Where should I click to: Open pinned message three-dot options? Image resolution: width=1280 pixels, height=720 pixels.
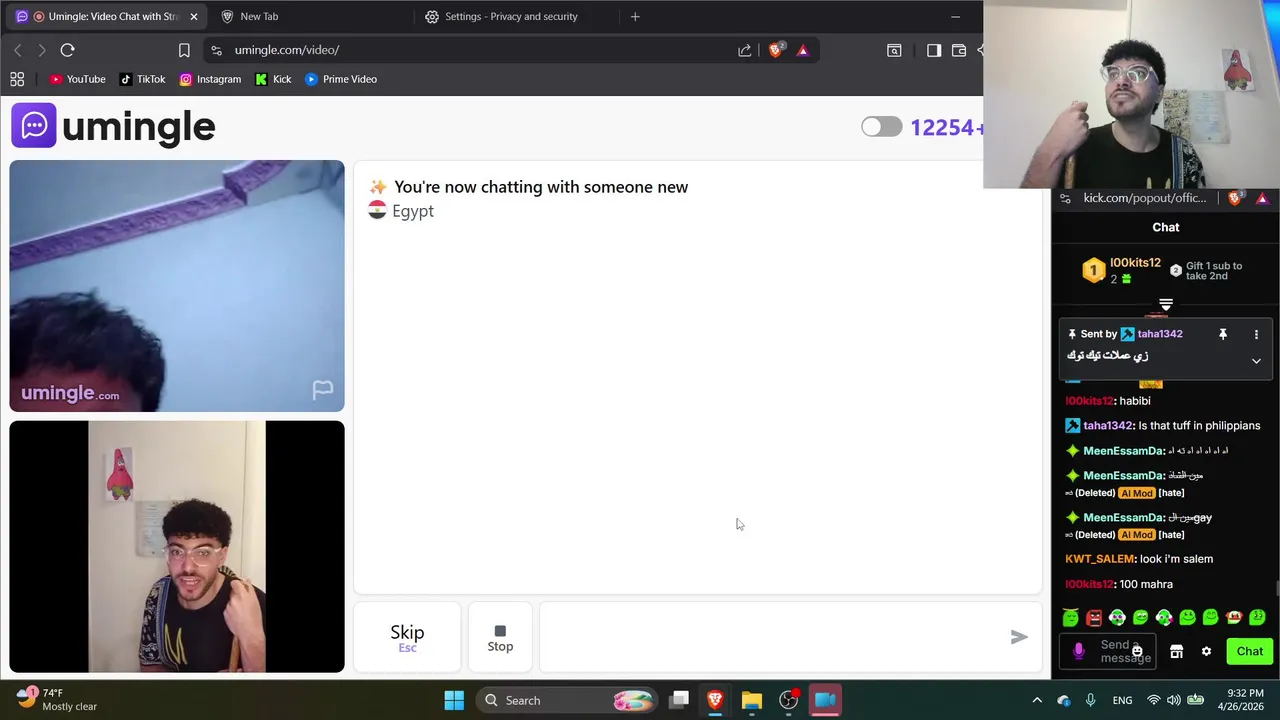1256,334
